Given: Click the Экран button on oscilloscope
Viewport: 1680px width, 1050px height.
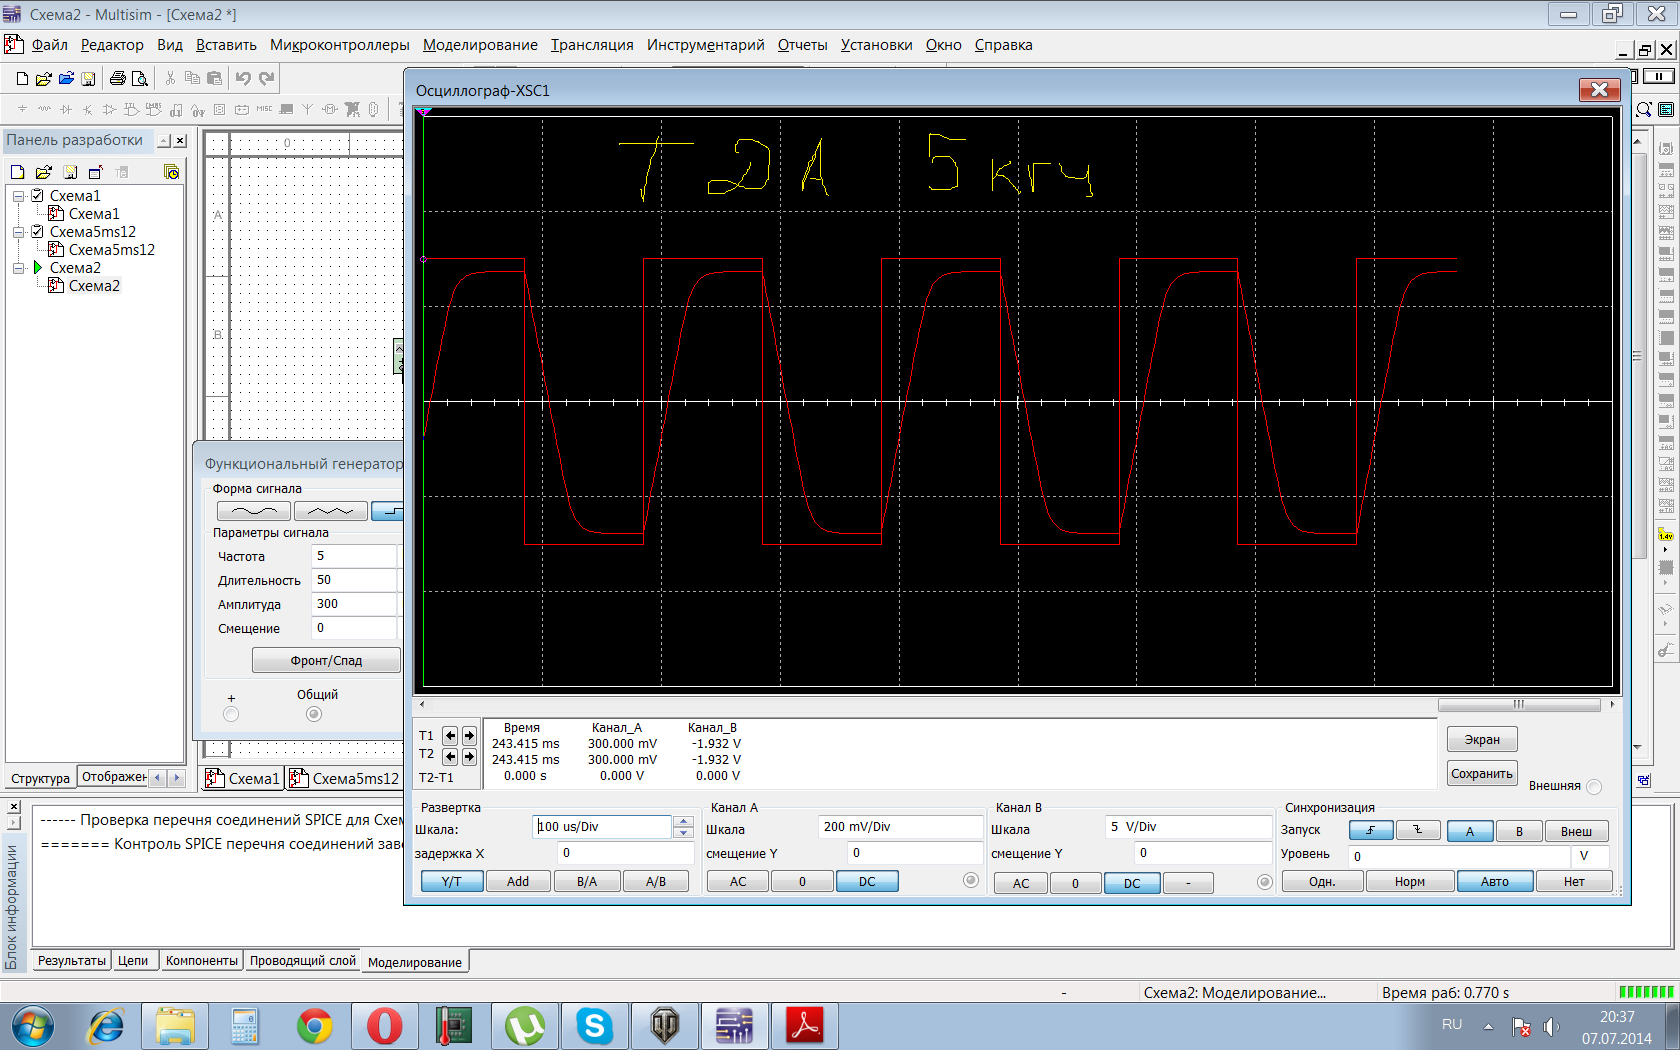Looking at the screenshot, I should [1482, 740].
